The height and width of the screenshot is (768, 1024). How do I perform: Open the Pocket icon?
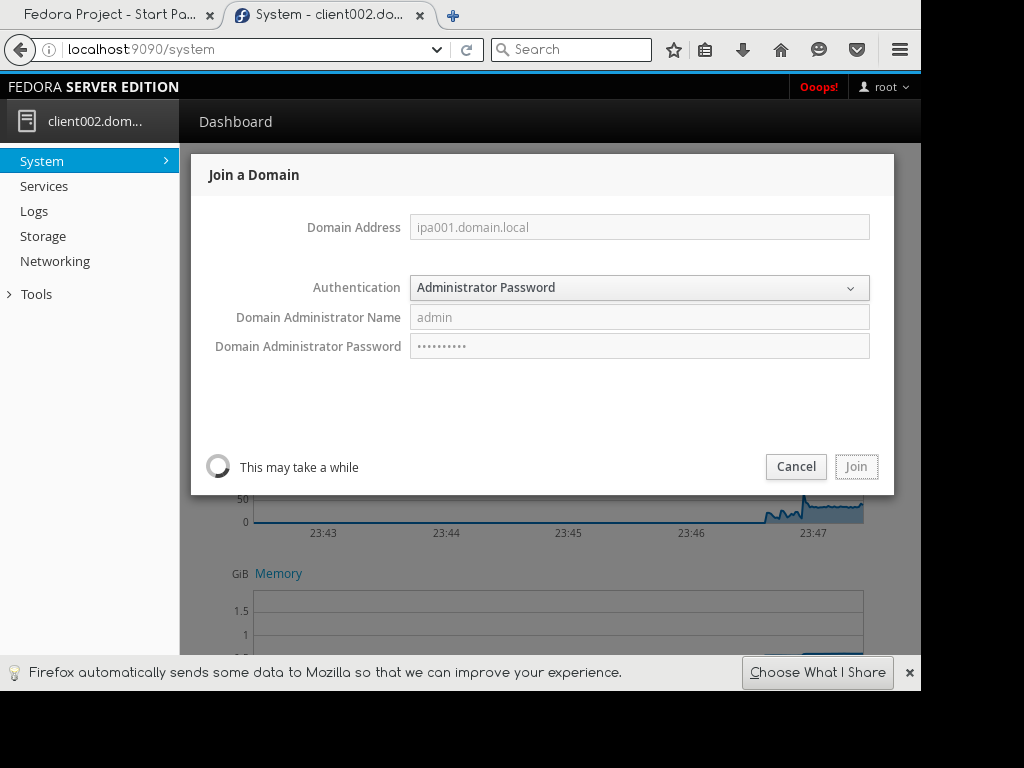pyautogui.click(x=857, y=50)
